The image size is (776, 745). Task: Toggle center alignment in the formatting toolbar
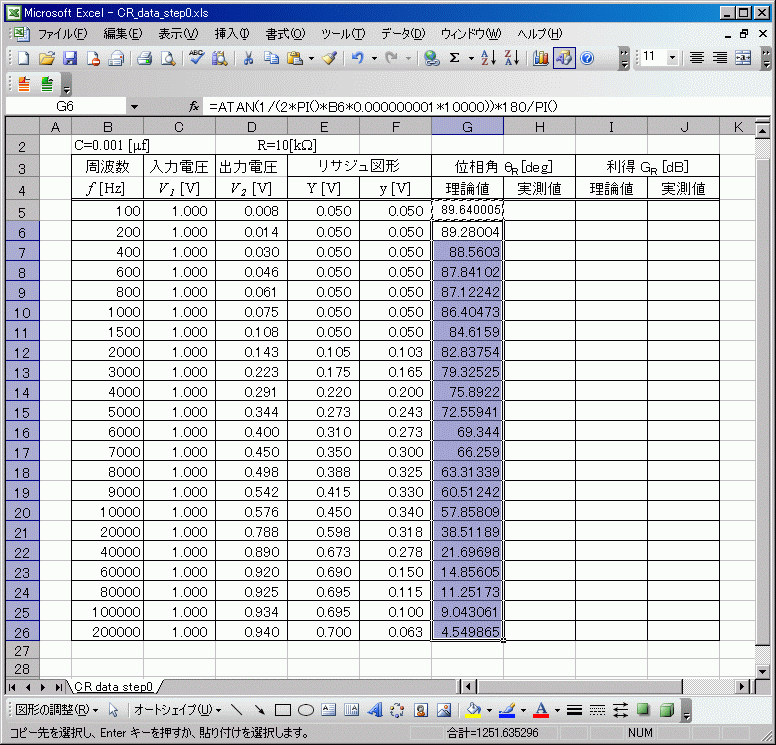[720, 58]
